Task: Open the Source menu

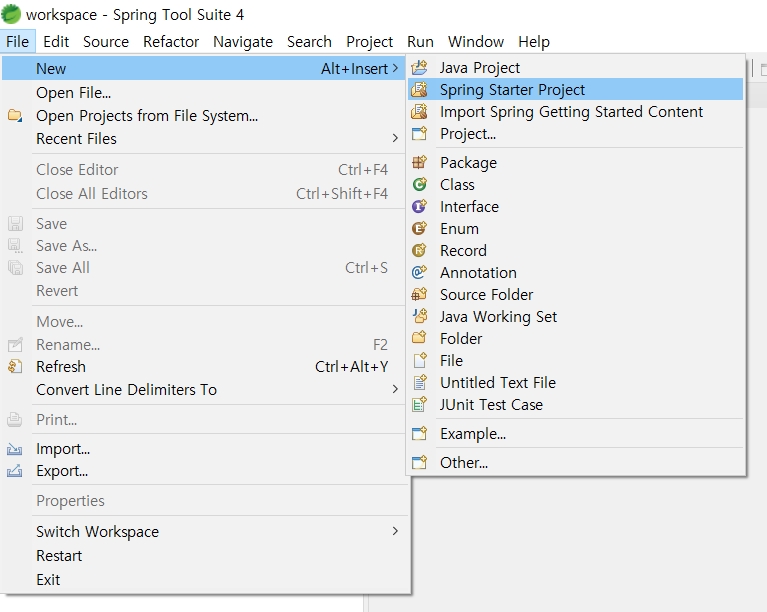Action: 106,42
